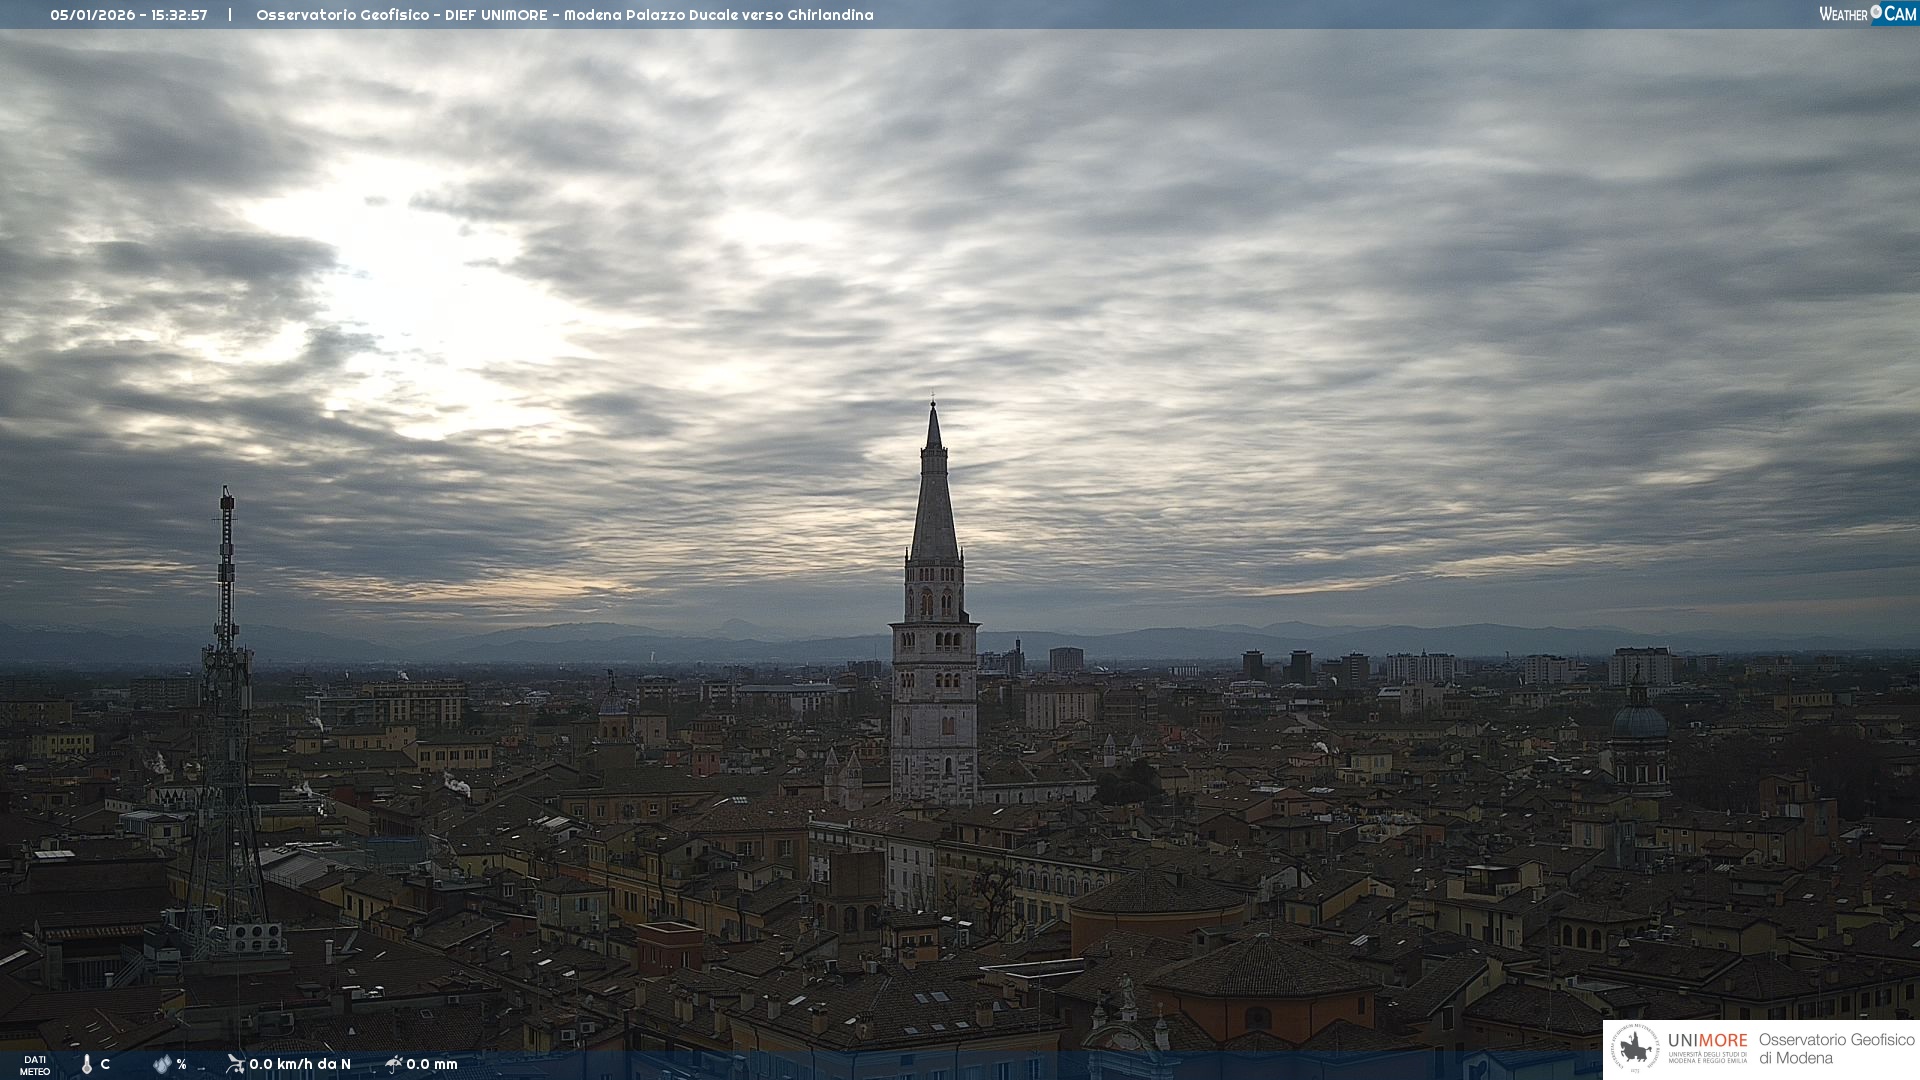Viewport: 1920px width, 1080px height.
Task: Click the 0.0 mm rainfall reading
Action: tap(432, 1064)
